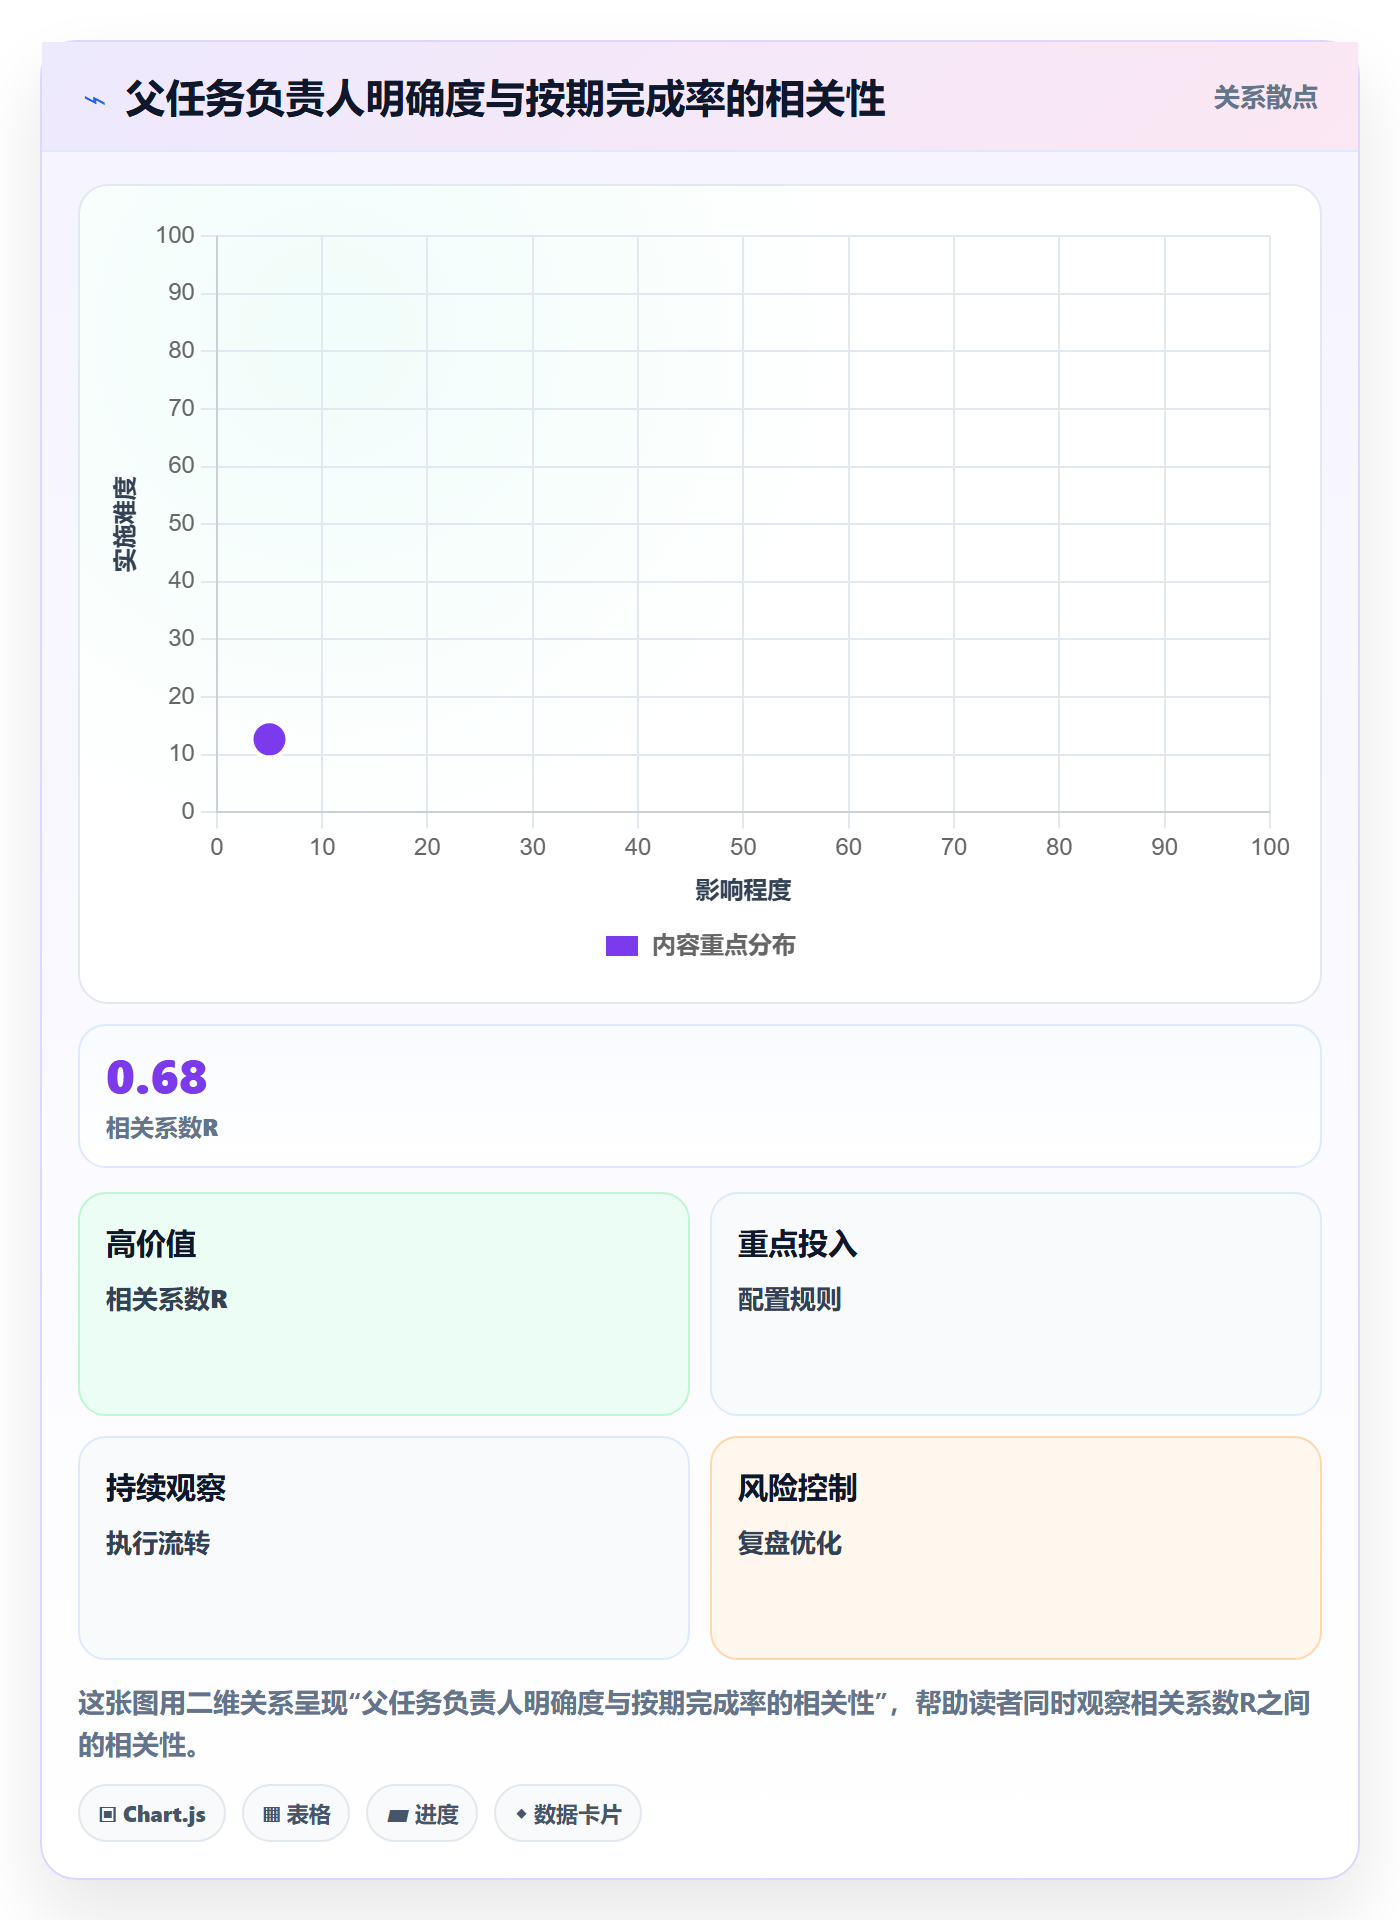The image size is (1400, 1920).
Task: Click the 复盘优化 subtitle text
Action: (x=790, y=1543)
